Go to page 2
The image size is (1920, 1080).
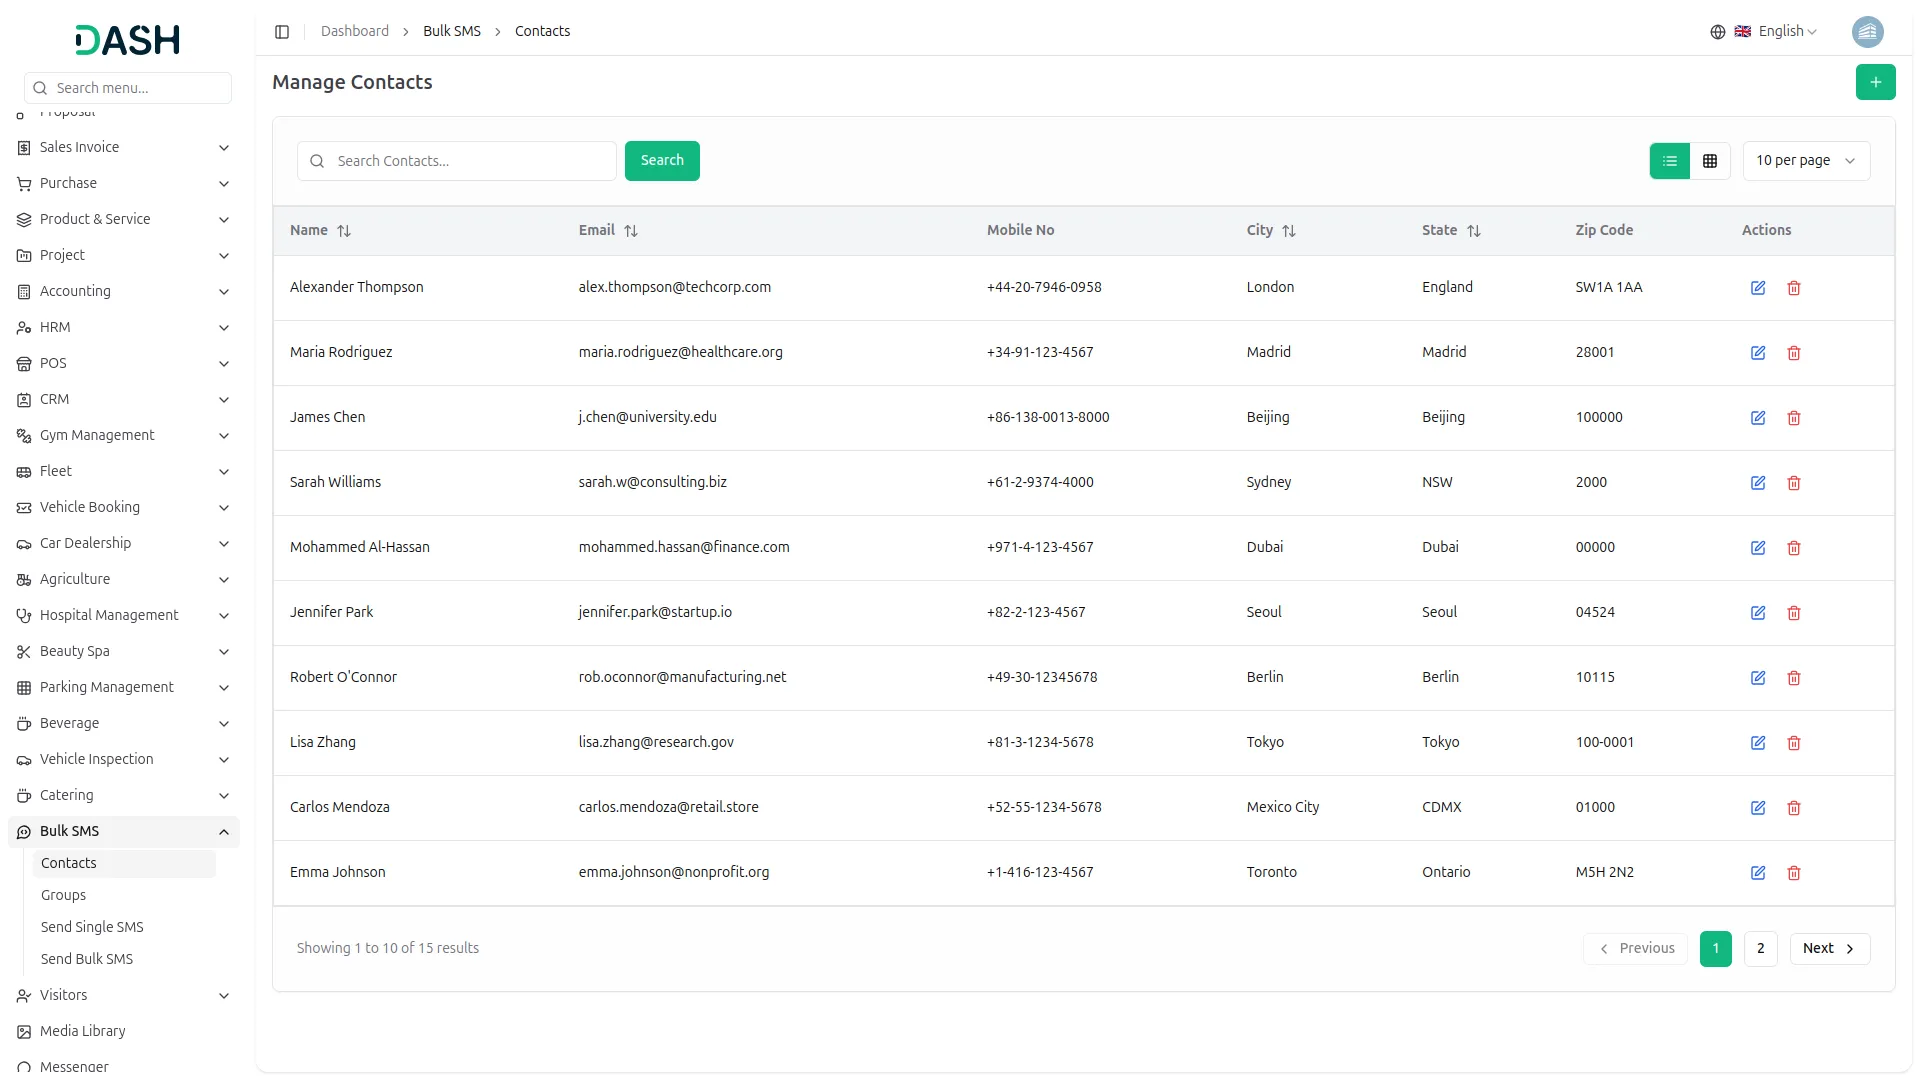point(1760,949)
